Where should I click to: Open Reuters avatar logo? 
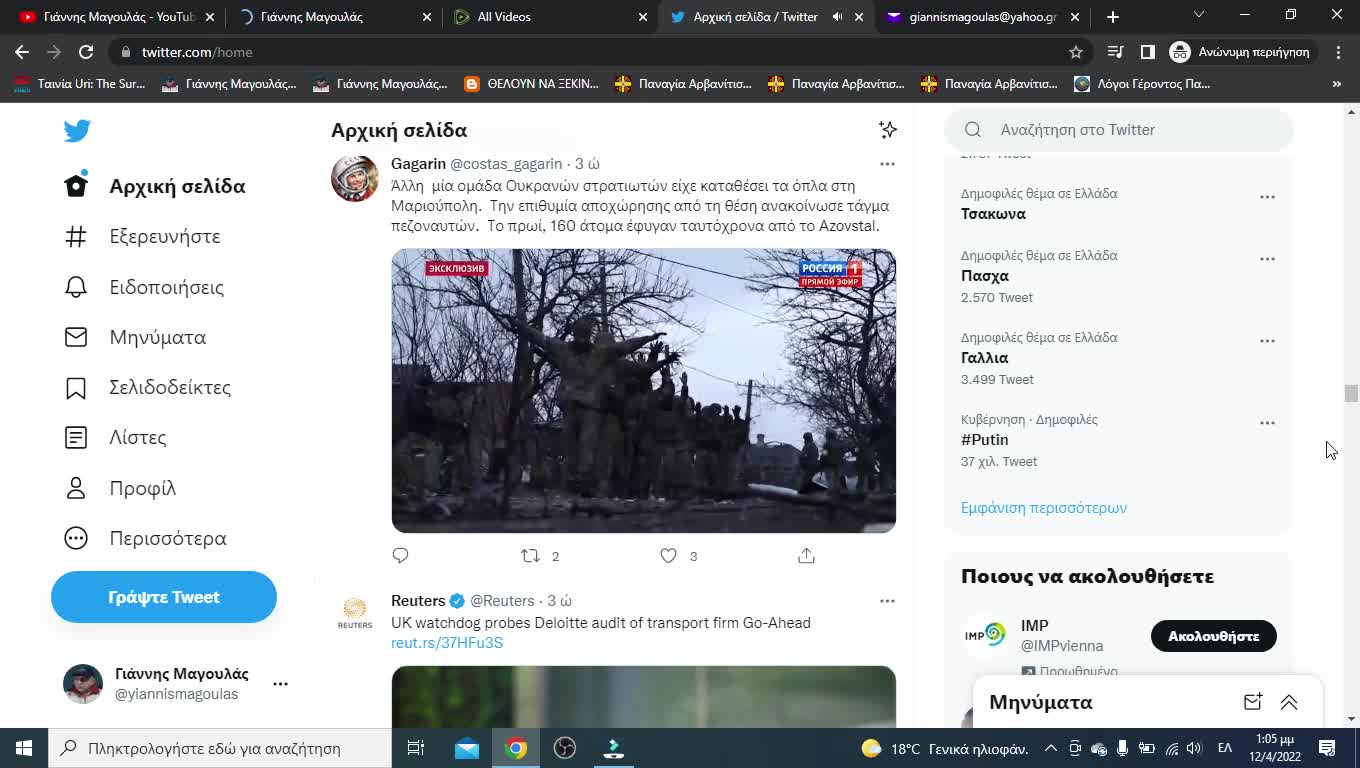click(355, 613)
